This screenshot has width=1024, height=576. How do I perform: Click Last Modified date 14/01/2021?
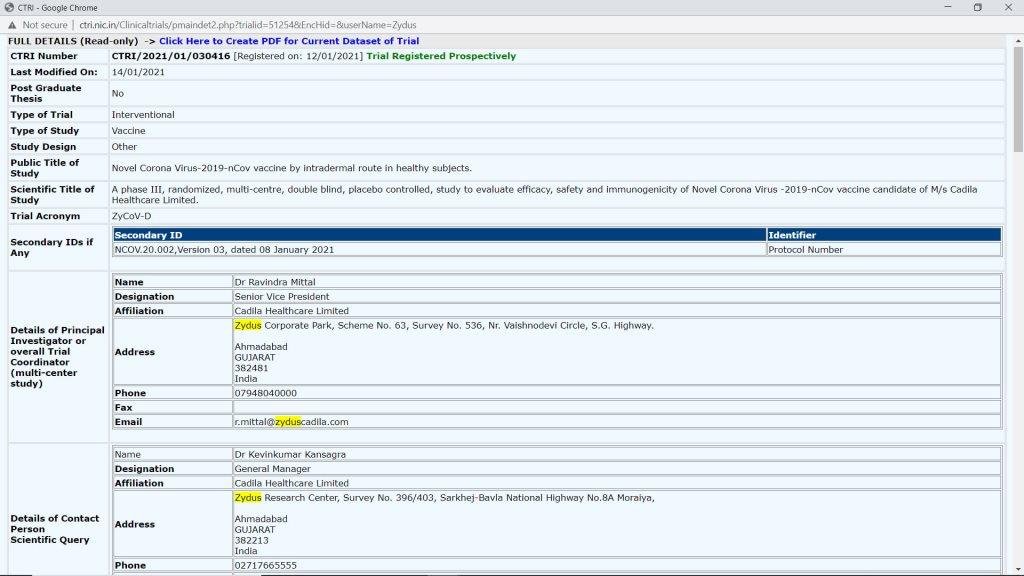(138, 72)
